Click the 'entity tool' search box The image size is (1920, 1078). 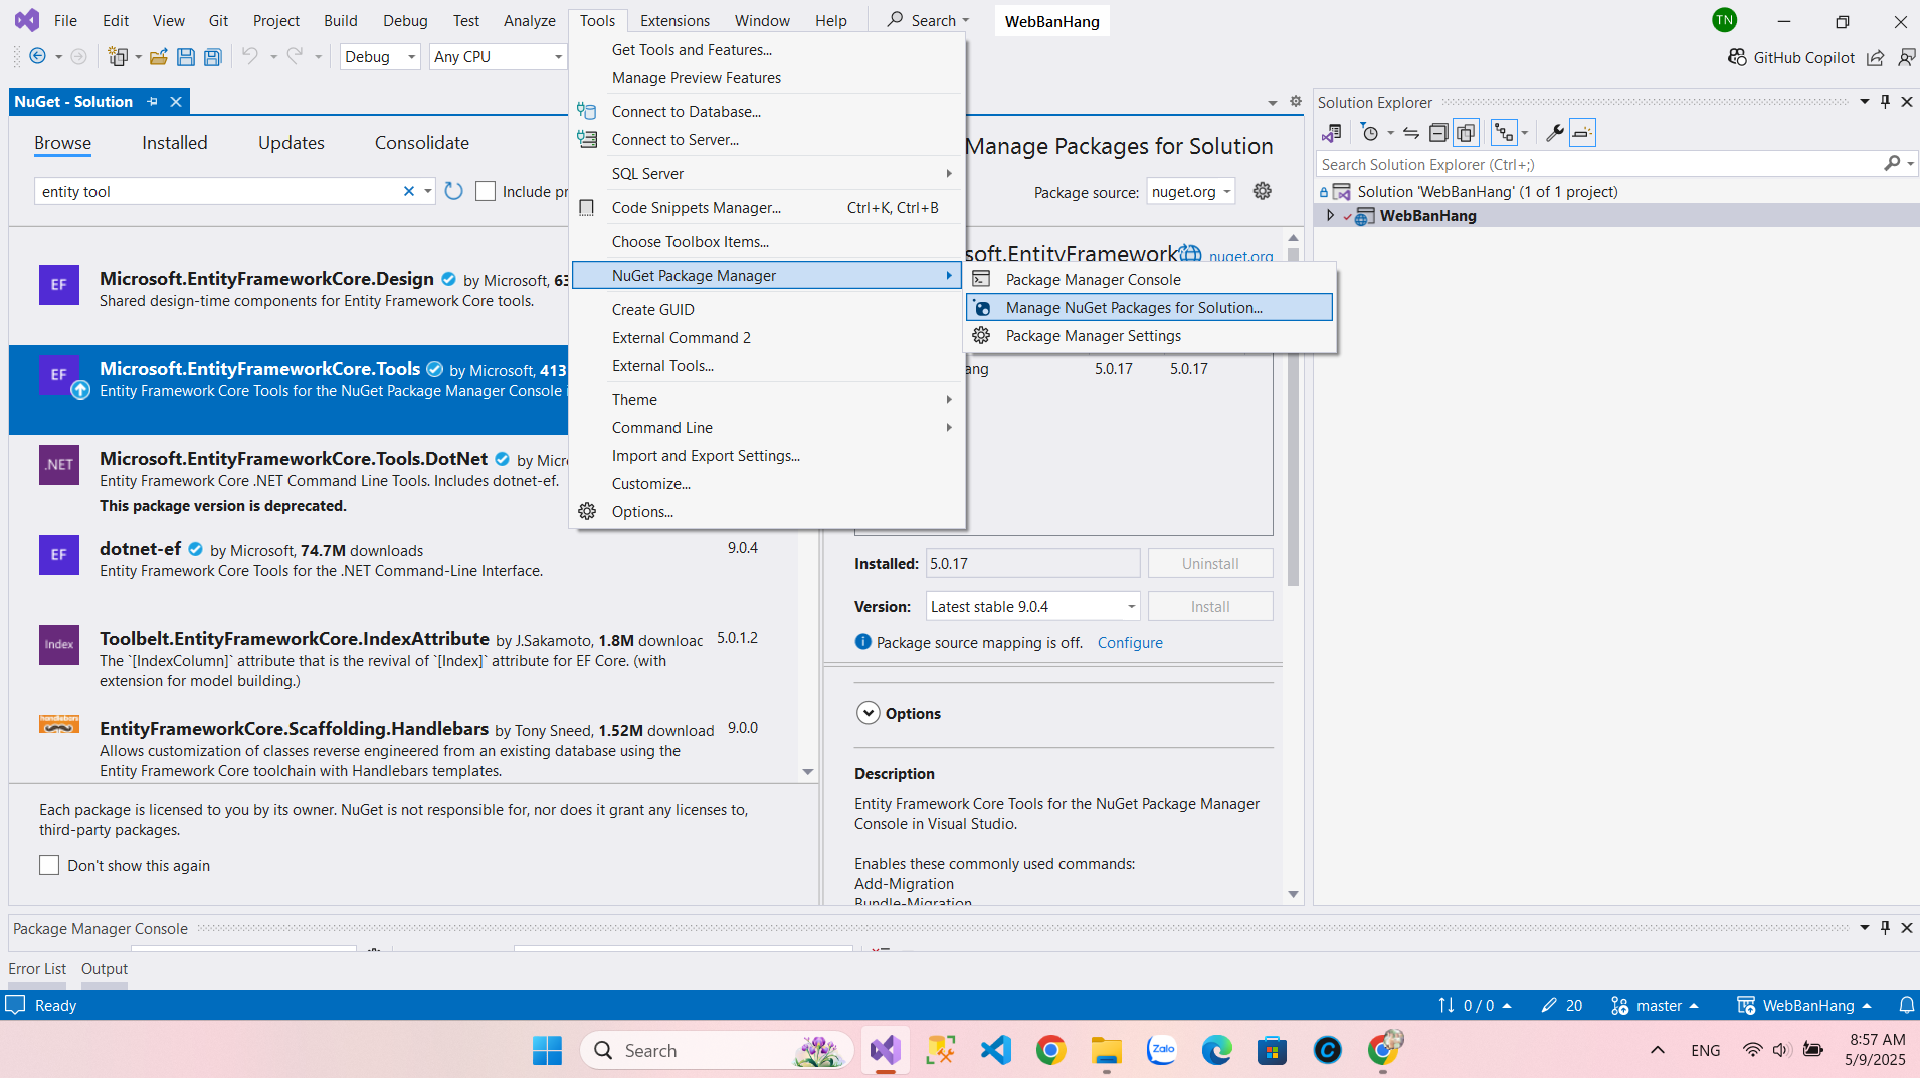pyautogui.click(x=218, y=191)
